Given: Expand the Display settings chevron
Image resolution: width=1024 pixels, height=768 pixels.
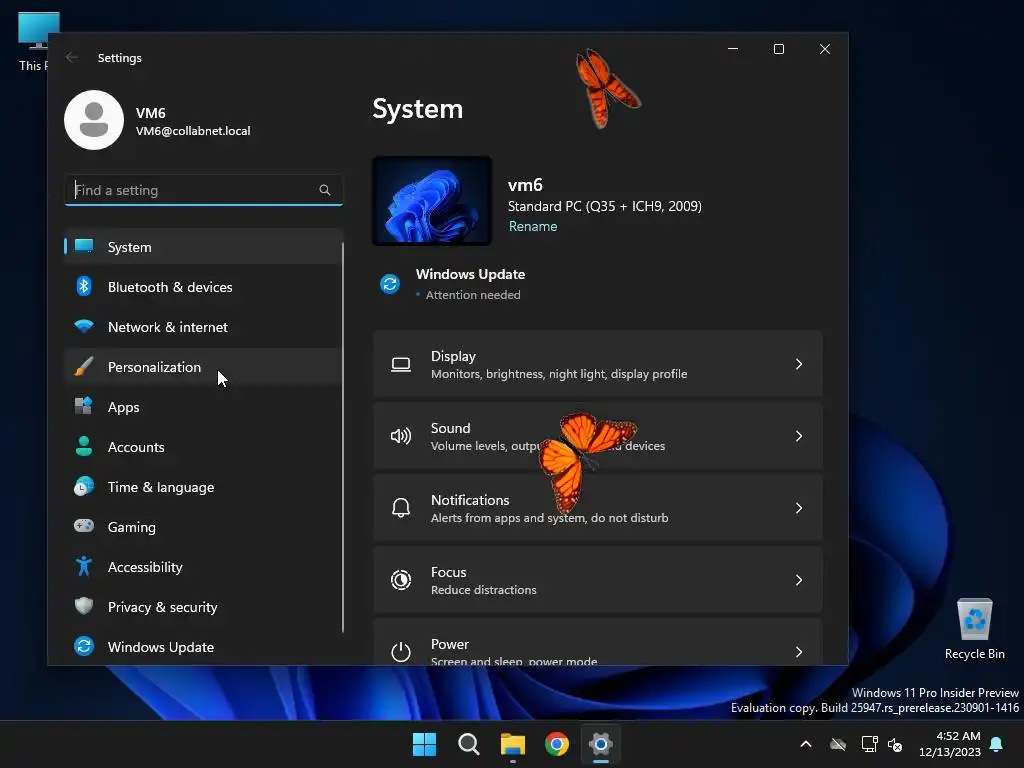Looking at the screenshot, I should point(799,364).
